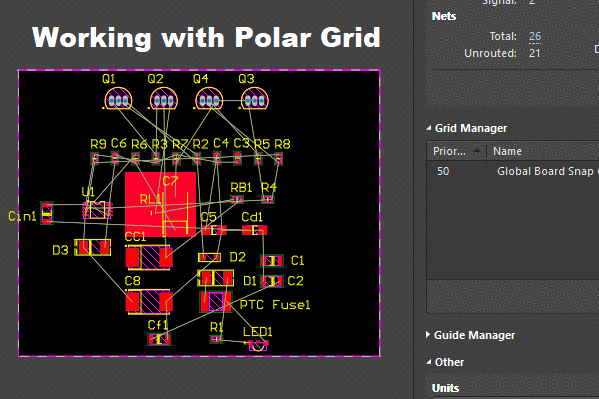599x399 pixels.
Task: Select resistor R8 footprint
Action: coord(278,158)
